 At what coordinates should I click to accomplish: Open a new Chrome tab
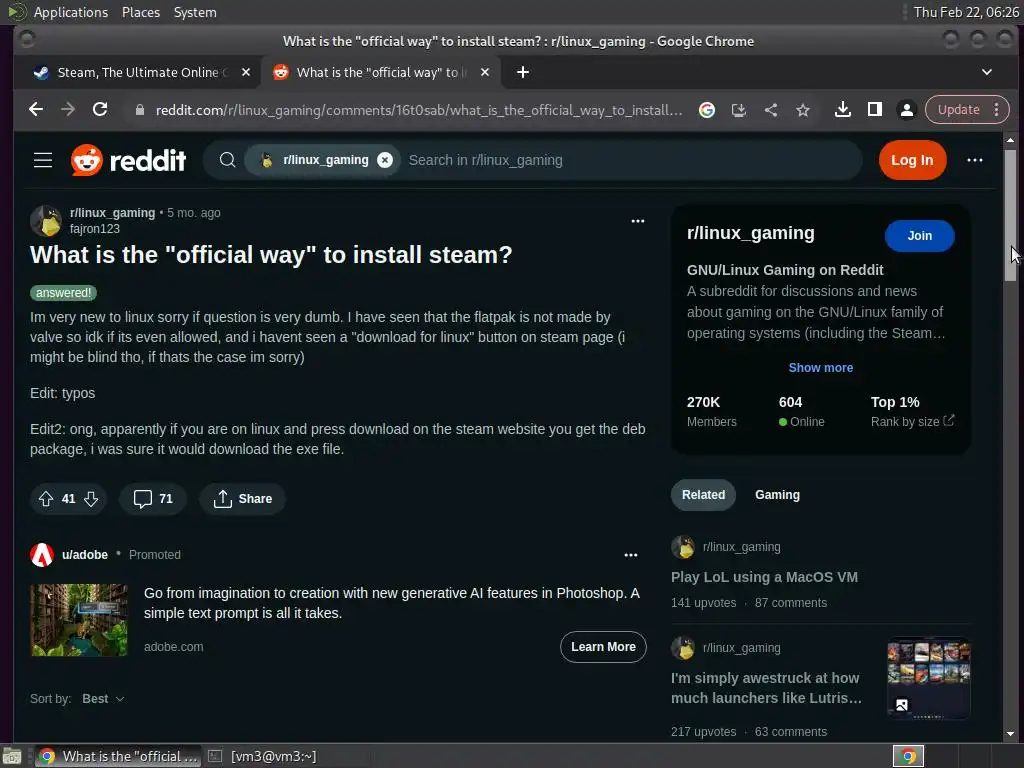pos(522,72)
